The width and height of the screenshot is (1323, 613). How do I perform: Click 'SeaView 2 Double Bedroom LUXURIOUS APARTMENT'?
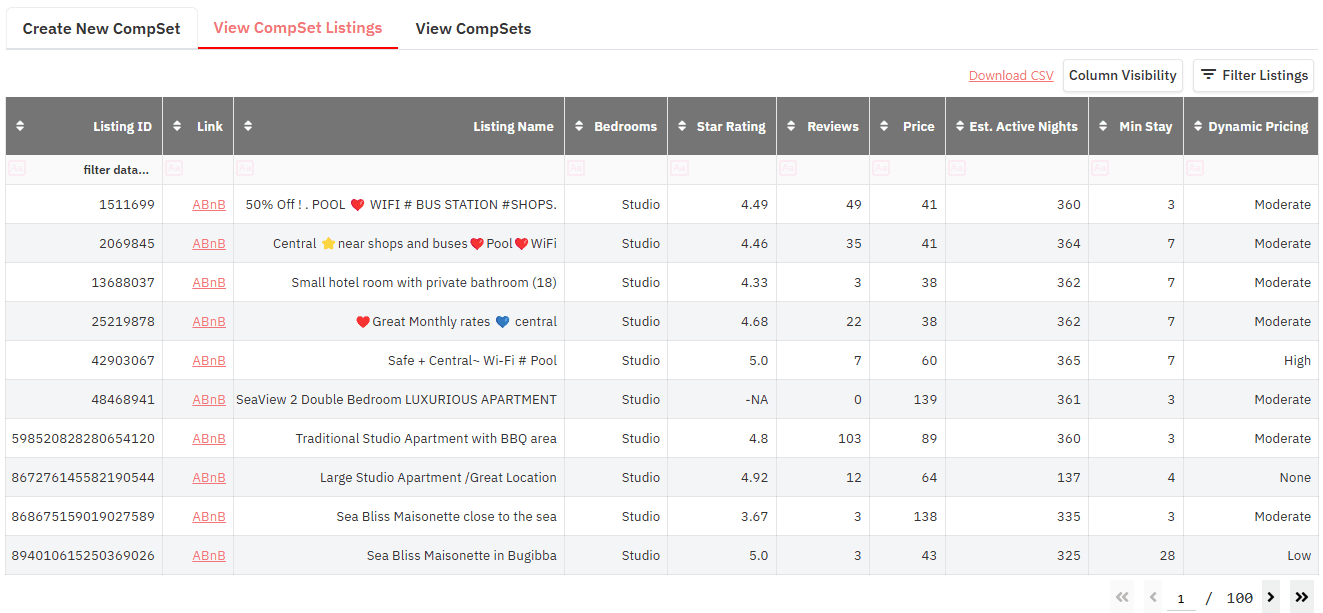396,399
